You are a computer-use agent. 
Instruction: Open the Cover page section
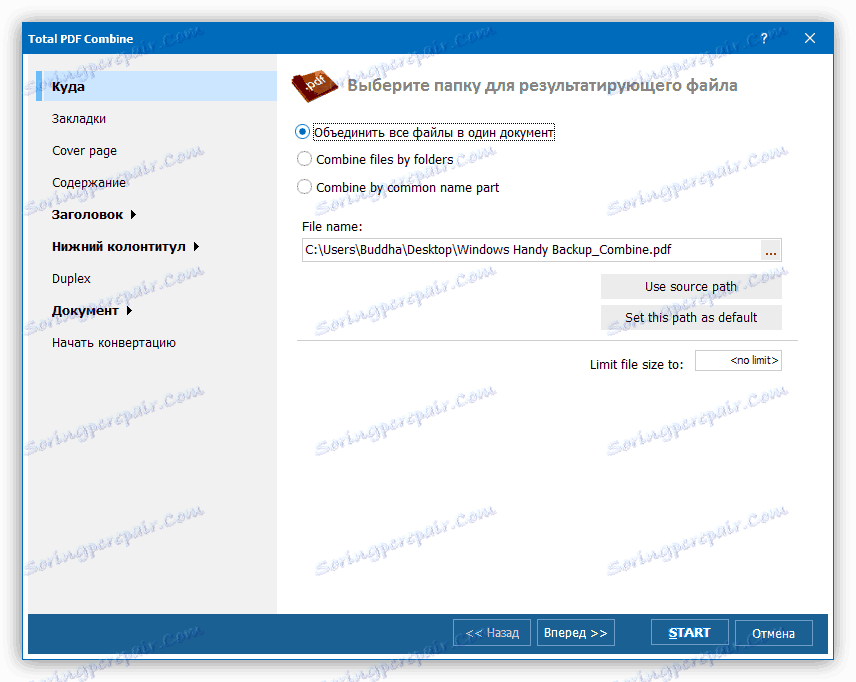(84, 151)
